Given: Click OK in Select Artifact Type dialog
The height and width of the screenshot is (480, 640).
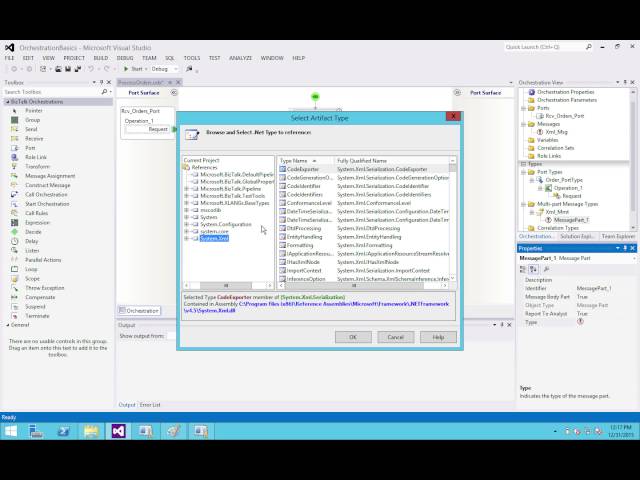Looking at the screenshot, I should point(353,337).
